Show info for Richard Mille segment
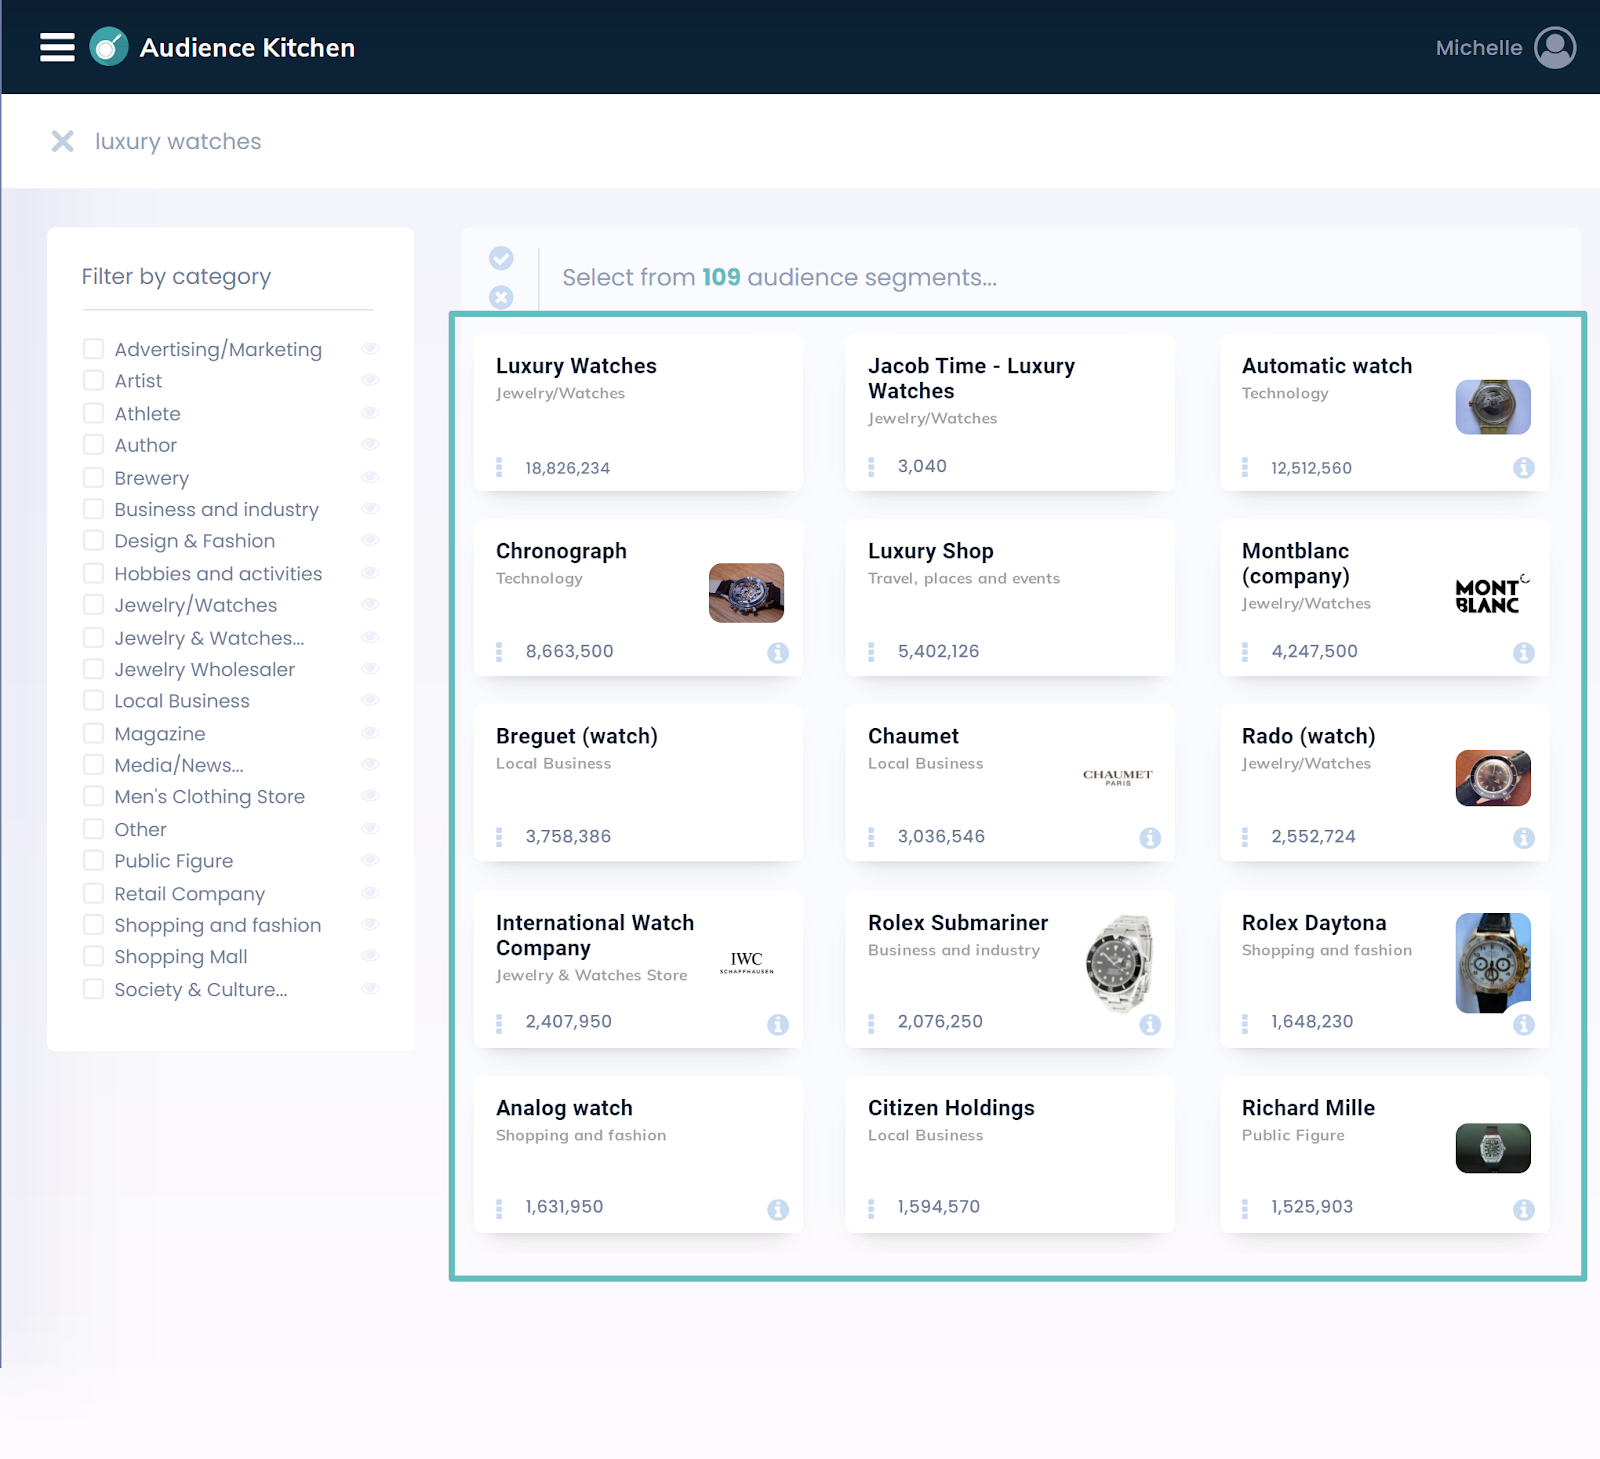This screenshot has width=1600, height=1459. pyautogui.click(x=1524, y=1210)
